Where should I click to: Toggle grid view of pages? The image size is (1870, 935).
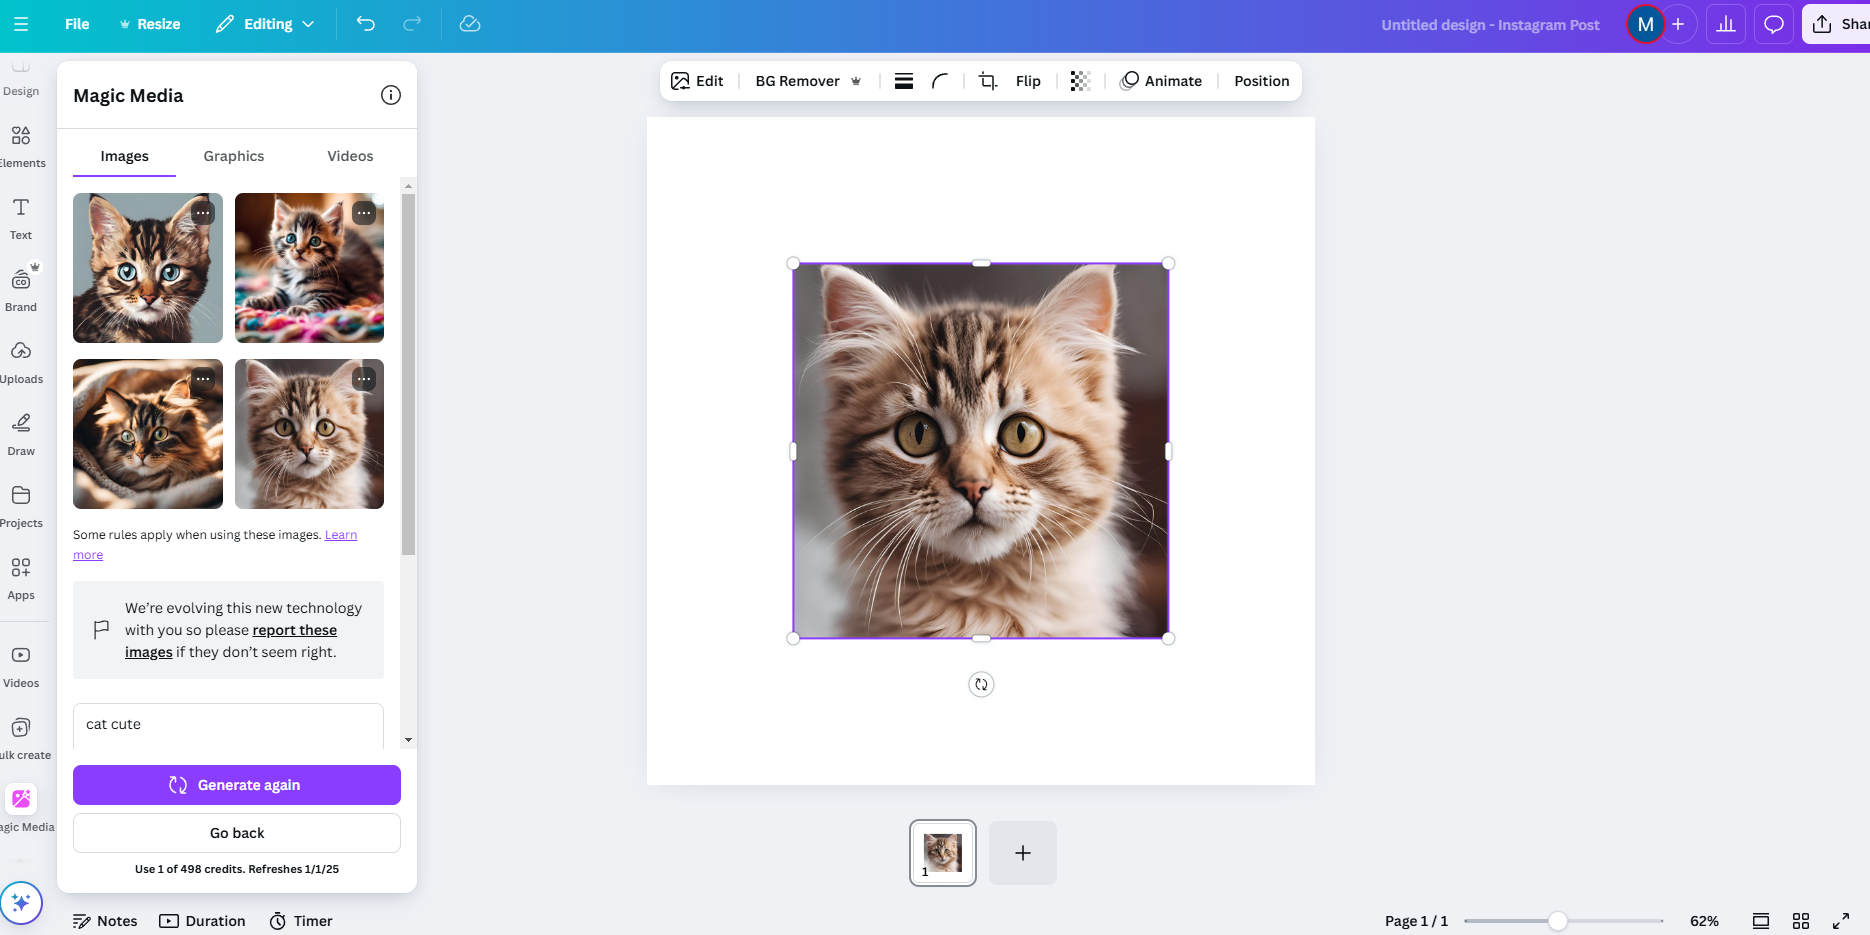(x=1801, y=921)
